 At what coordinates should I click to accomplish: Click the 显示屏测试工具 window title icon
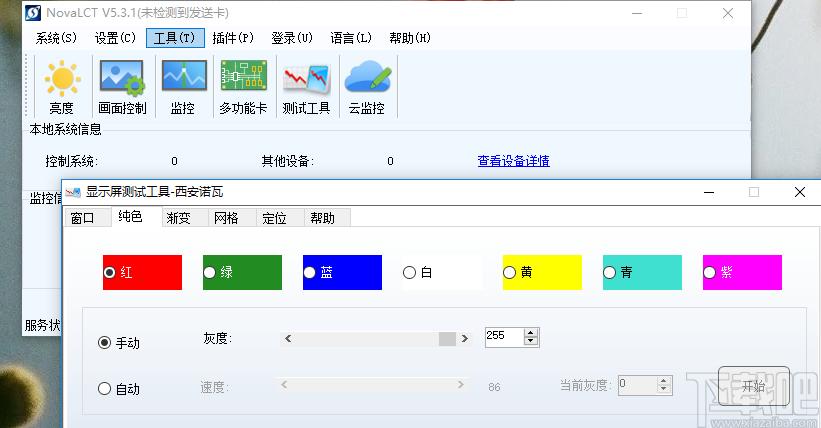point(73,192)
